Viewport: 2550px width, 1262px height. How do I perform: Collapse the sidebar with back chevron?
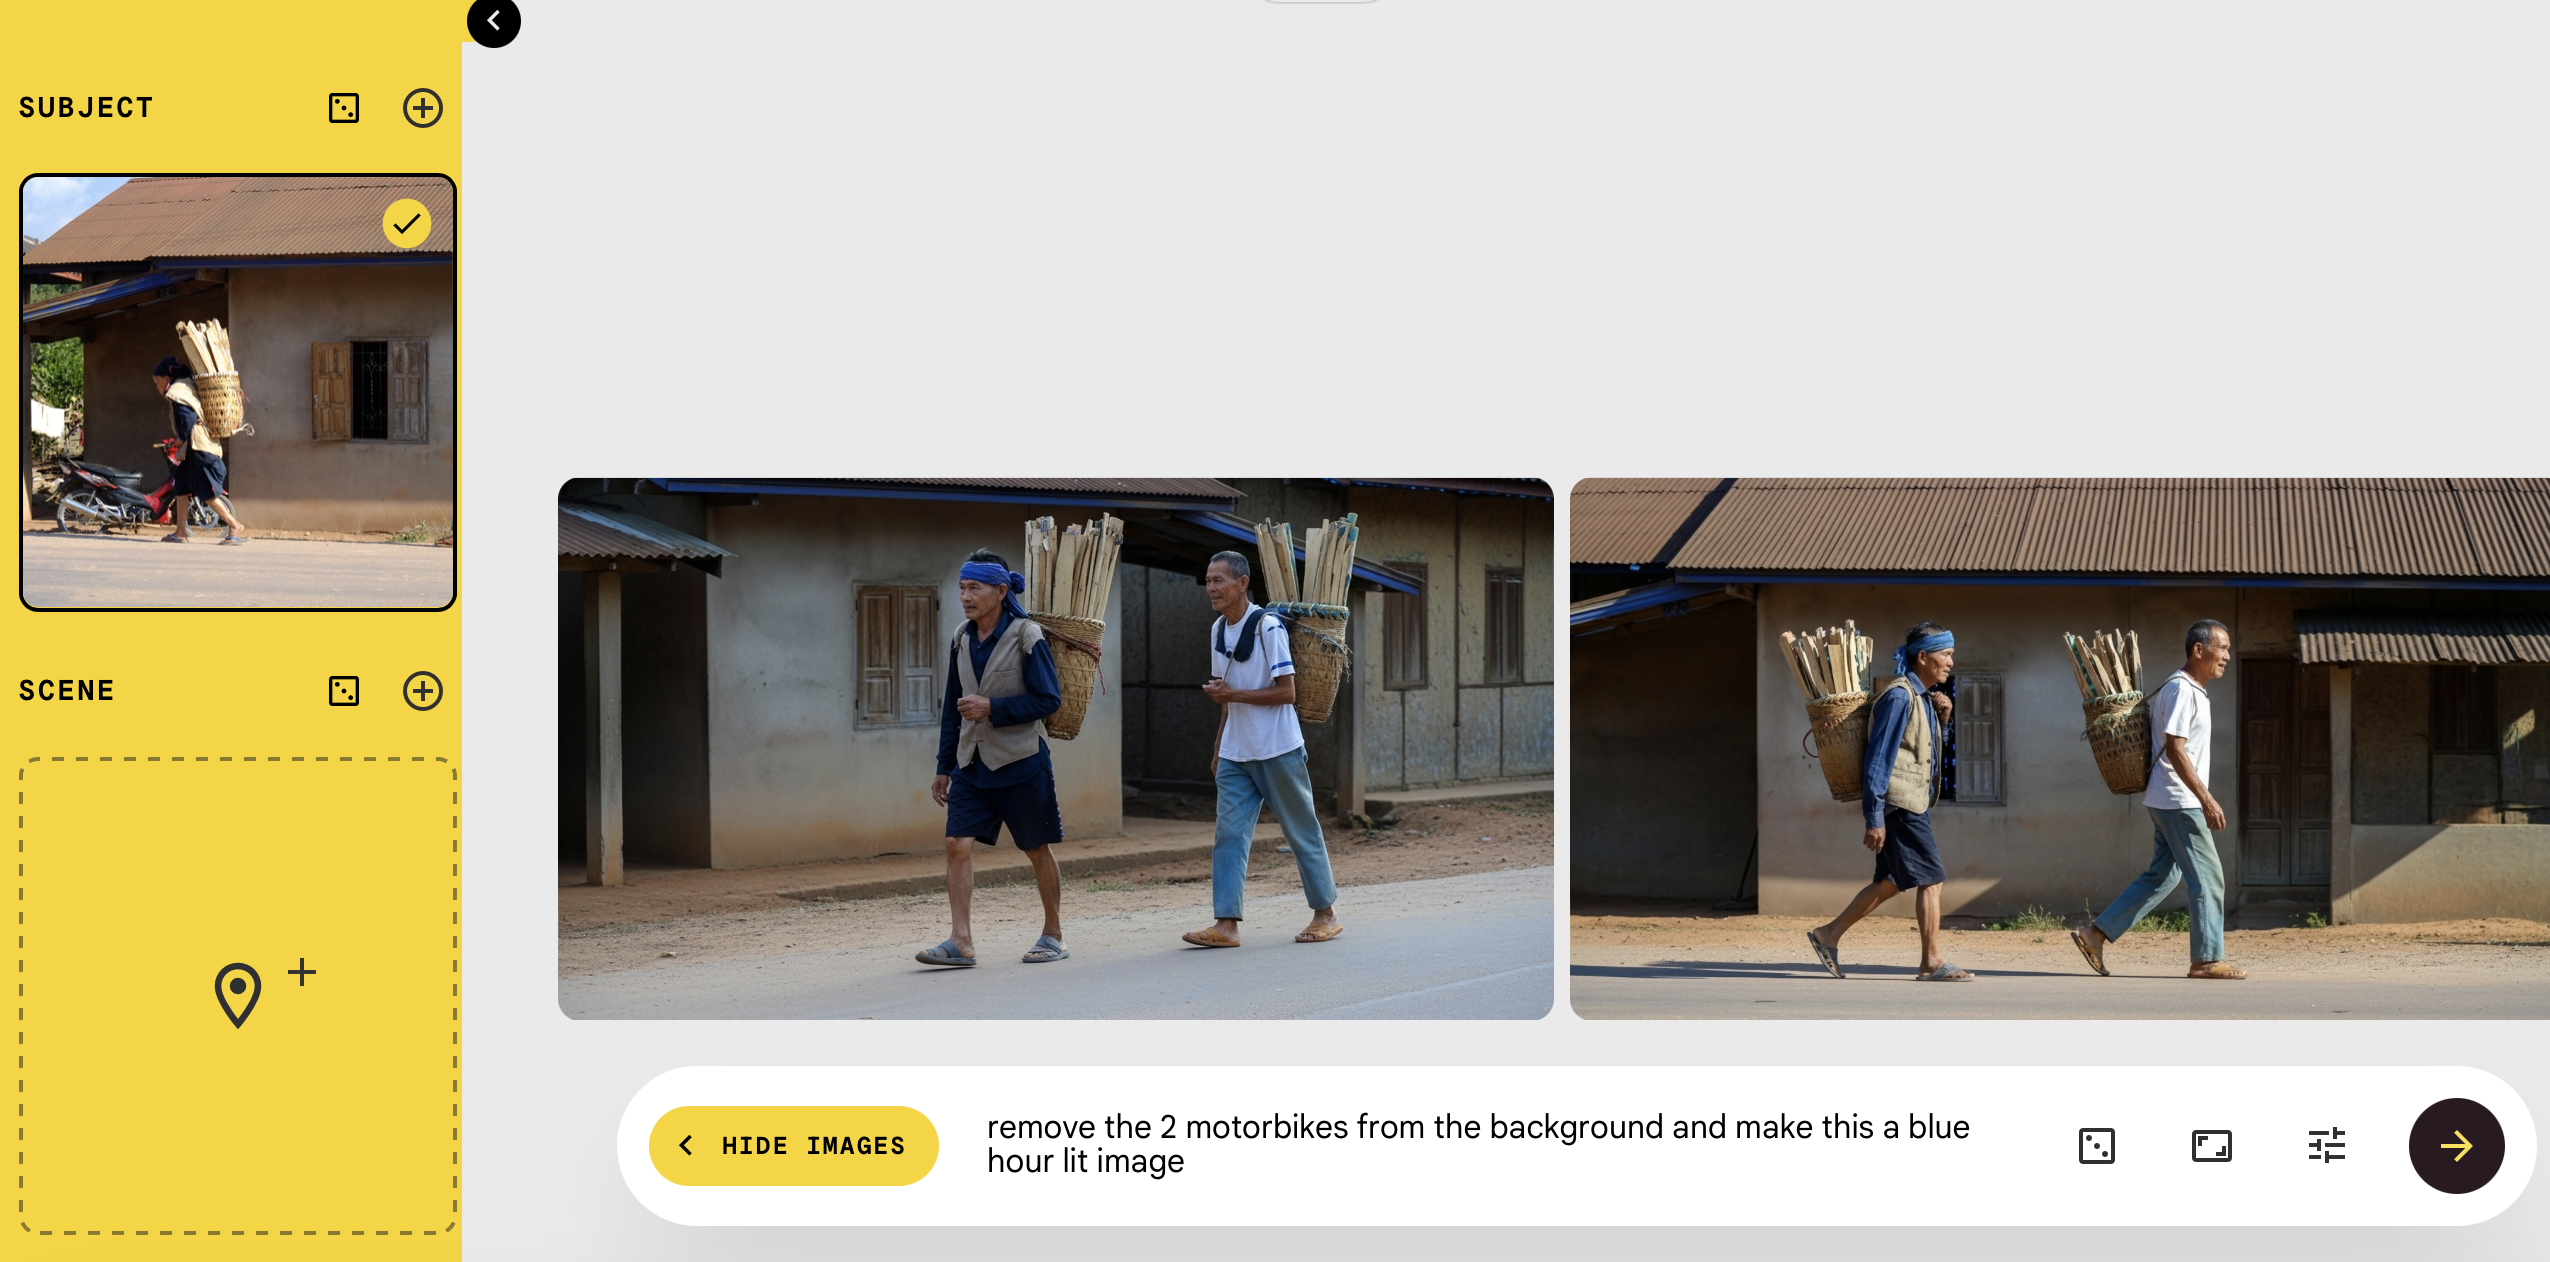(494, 21)
